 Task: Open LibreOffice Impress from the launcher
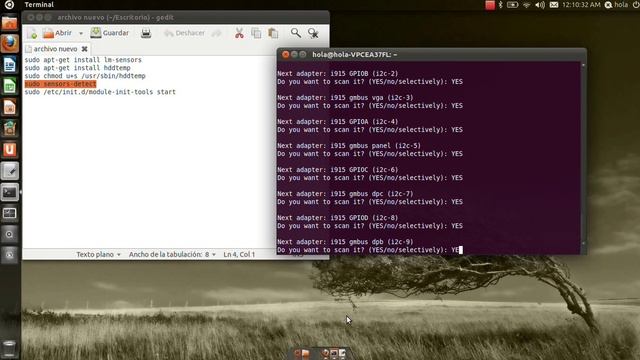[10, 107]
